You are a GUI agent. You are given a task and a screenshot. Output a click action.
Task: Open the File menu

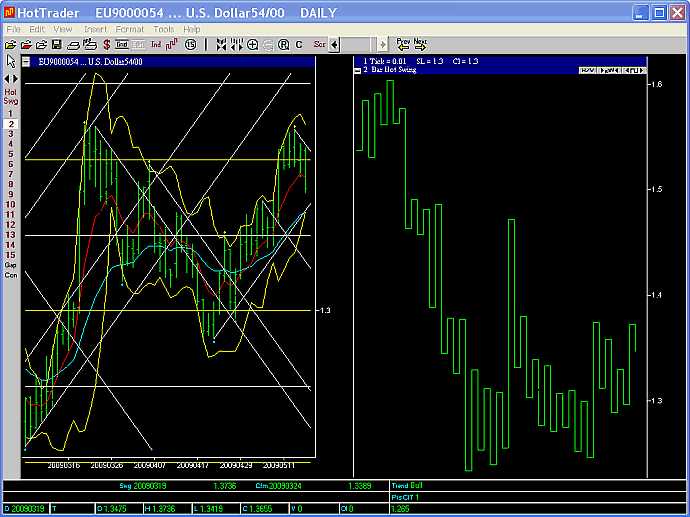(x=14, y=29)
